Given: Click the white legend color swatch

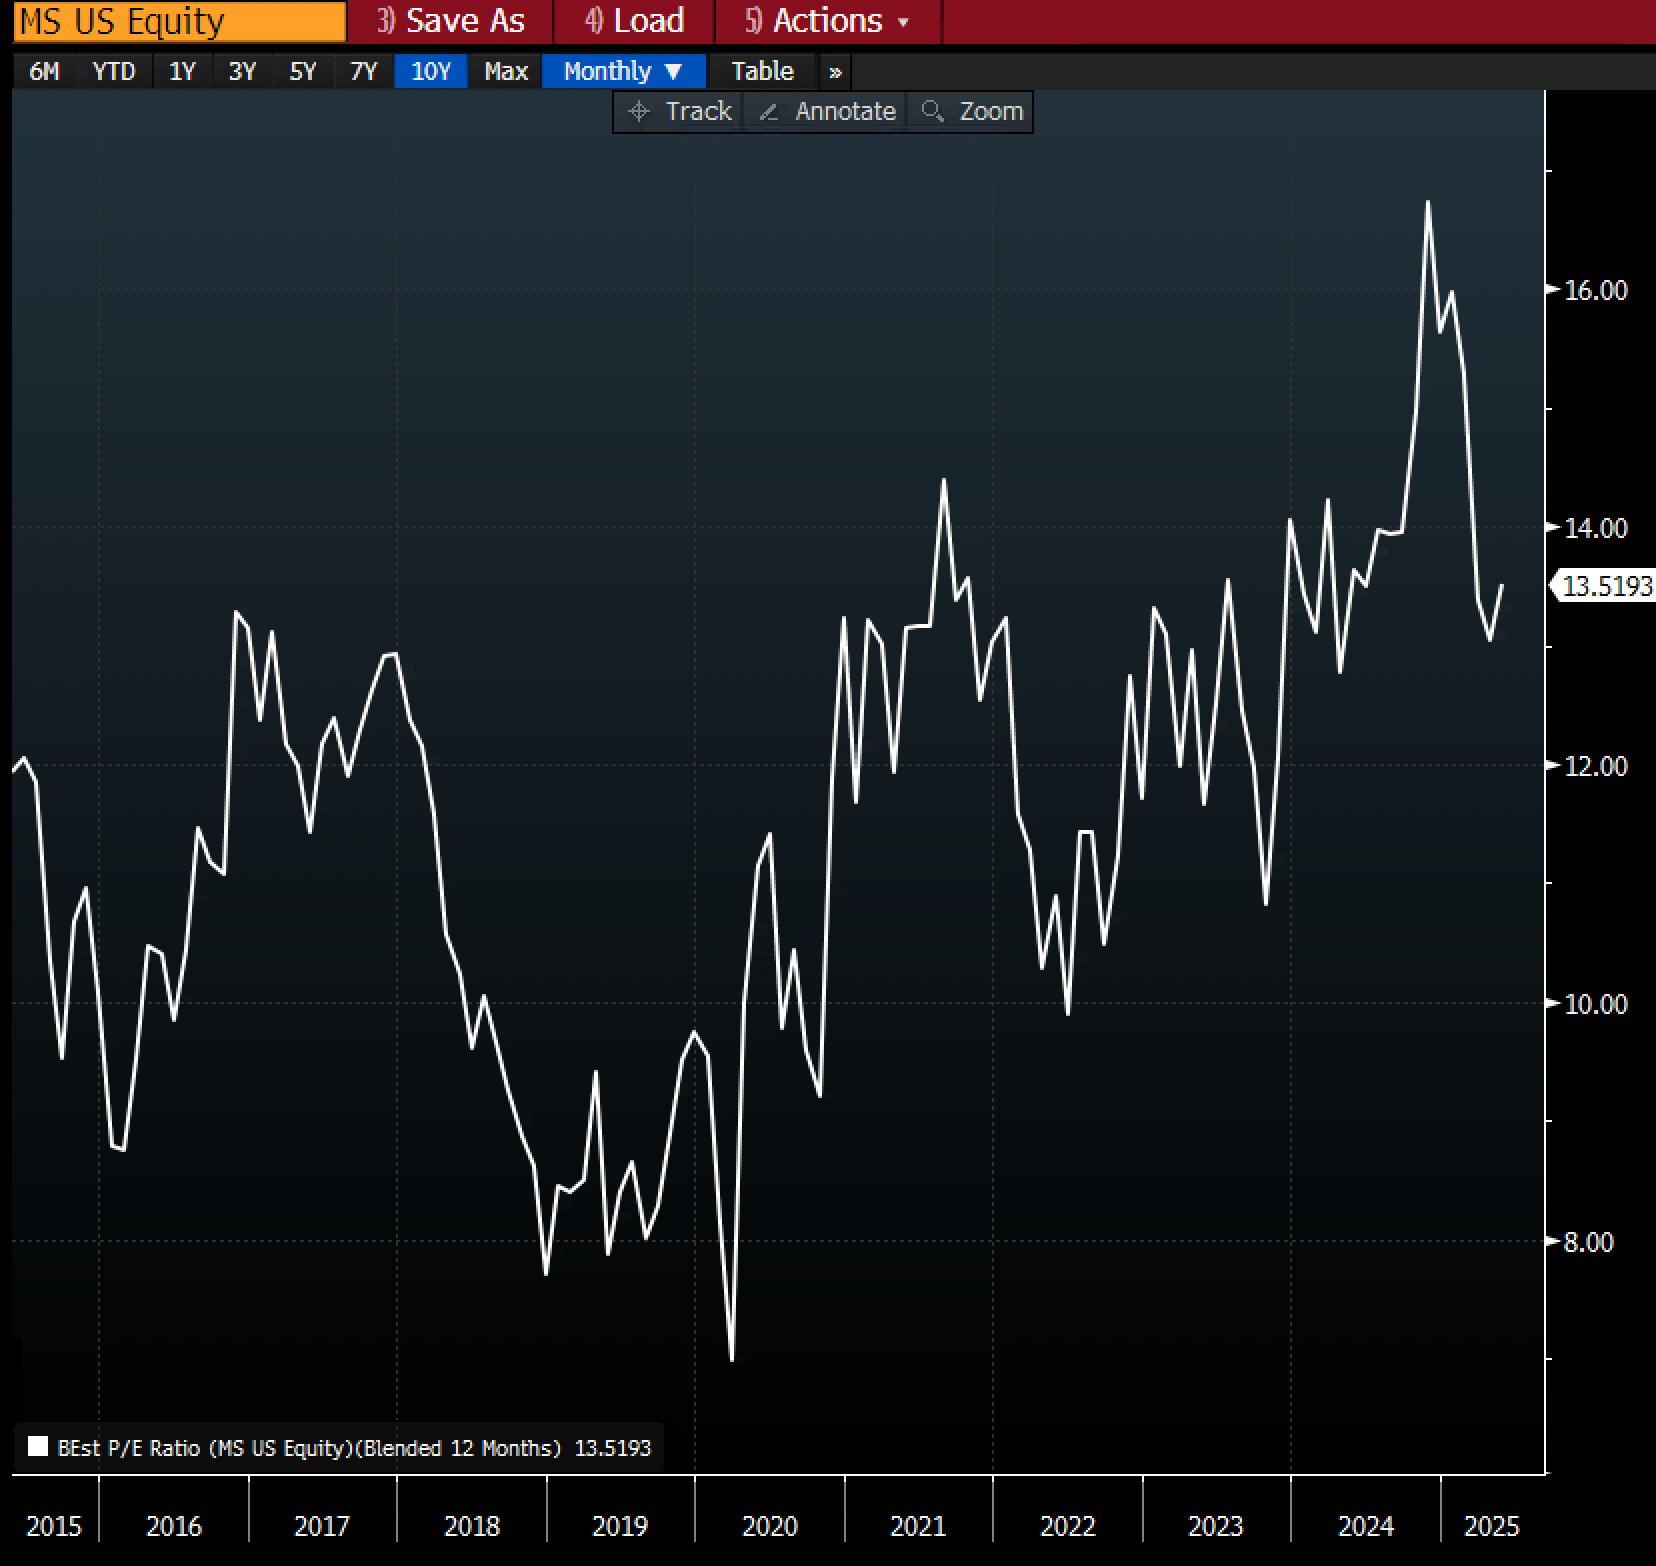Looking at the screenshot, I should 38,1447.
